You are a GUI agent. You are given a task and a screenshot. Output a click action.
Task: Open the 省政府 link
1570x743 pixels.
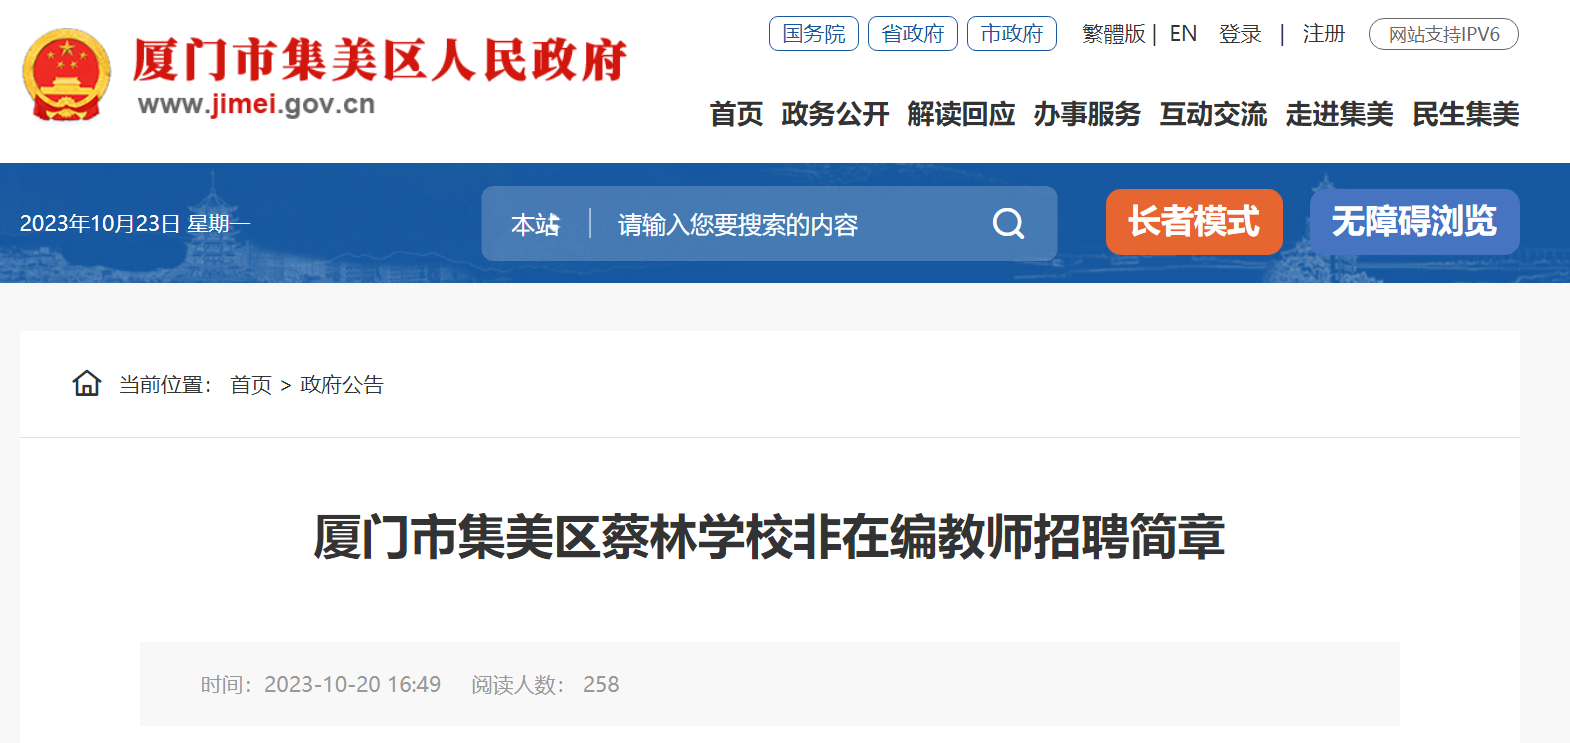[913, 34]
